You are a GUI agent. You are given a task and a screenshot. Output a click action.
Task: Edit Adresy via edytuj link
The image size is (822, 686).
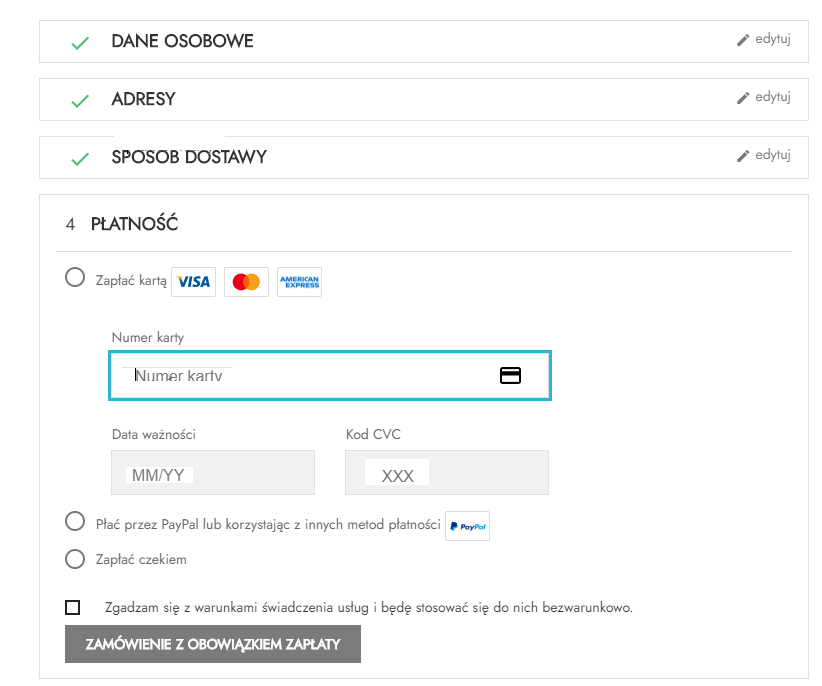773,97
